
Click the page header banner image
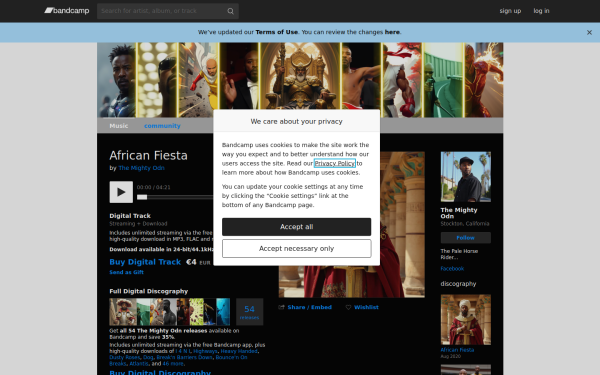click(x=300, y=80)
